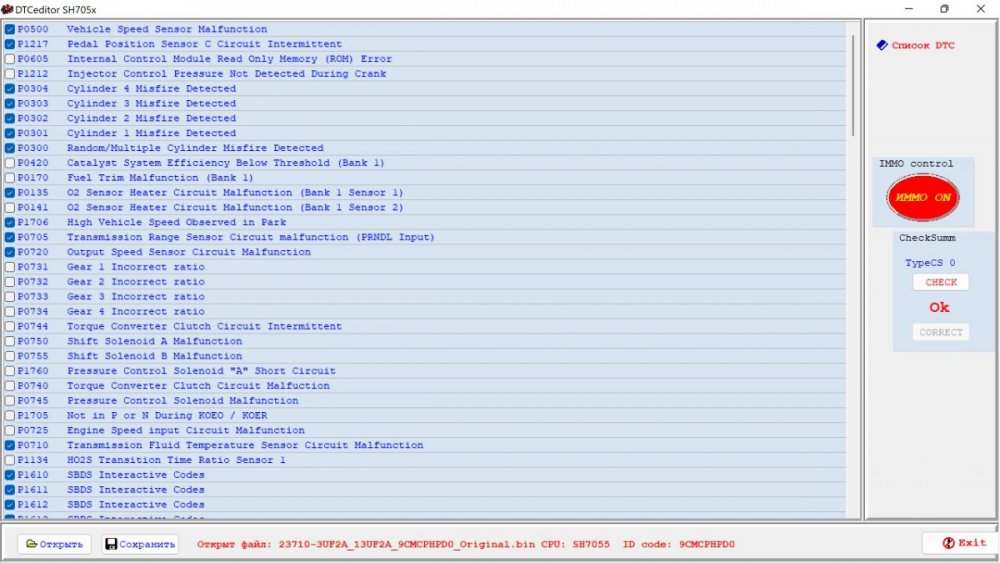Uncheck the P0304 Cylinder 4 Misfire checkbox

(10, 89)
